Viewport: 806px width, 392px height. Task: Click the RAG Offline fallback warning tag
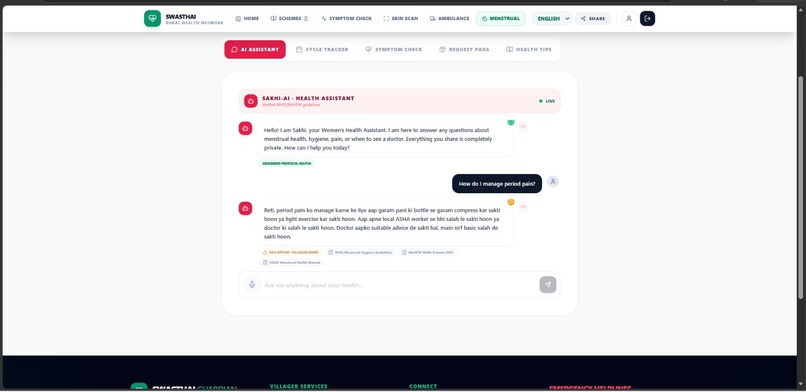(x=290, y=252)
